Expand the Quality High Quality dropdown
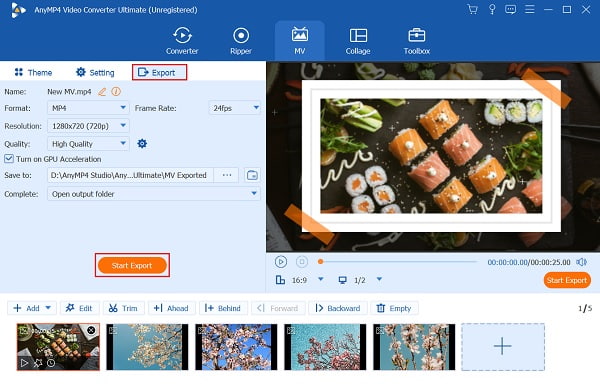 (88, 144)
